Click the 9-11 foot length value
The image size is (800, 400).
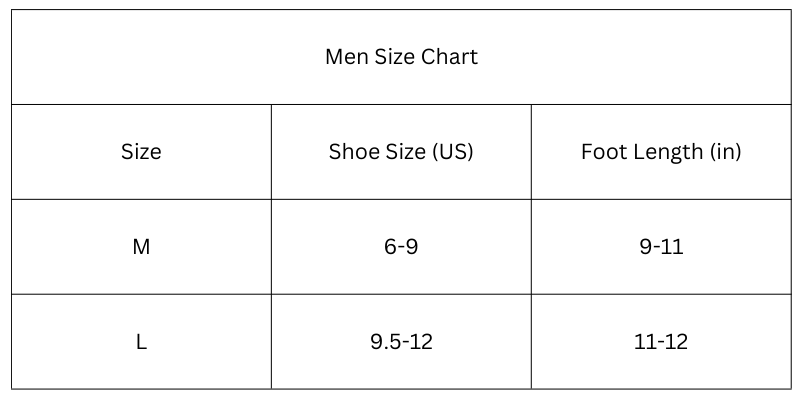click(661, 247)
